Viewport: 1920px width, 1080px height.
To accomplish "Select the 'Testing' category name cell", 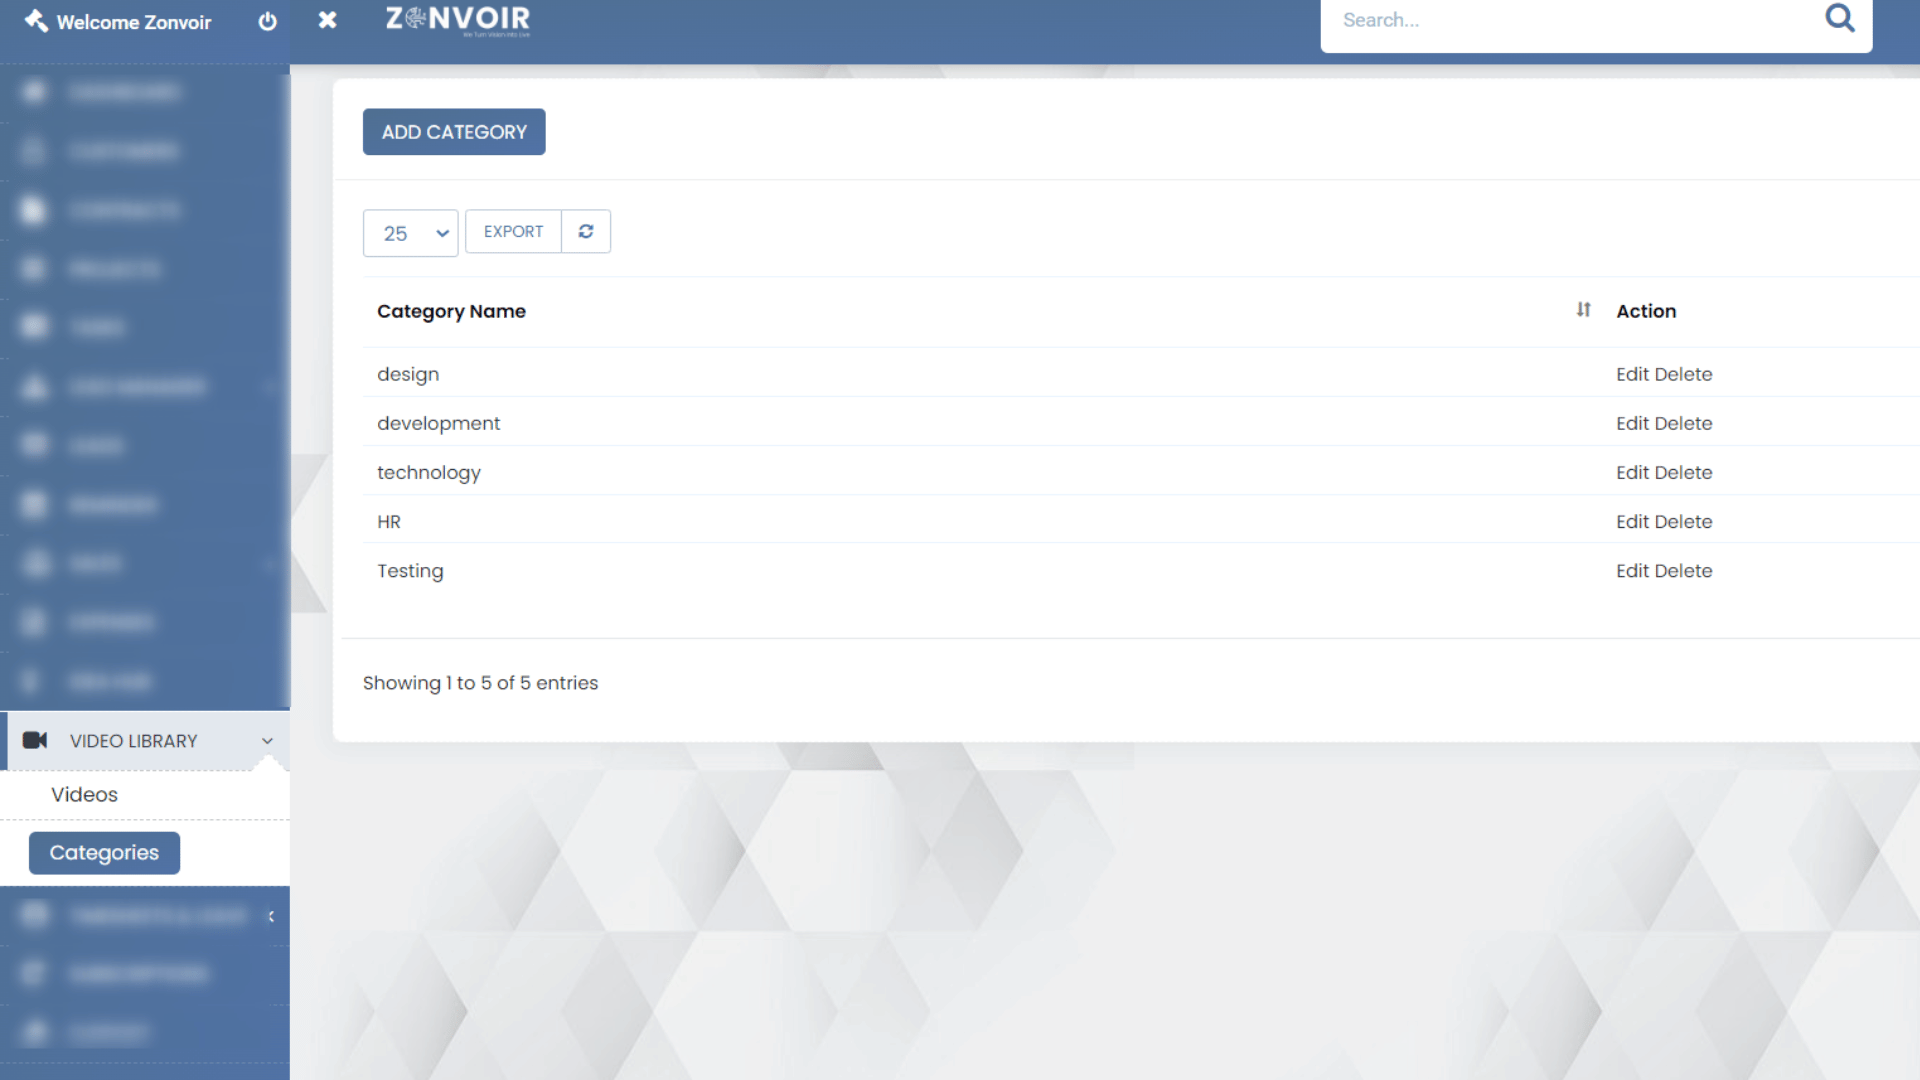I will 410,571.
